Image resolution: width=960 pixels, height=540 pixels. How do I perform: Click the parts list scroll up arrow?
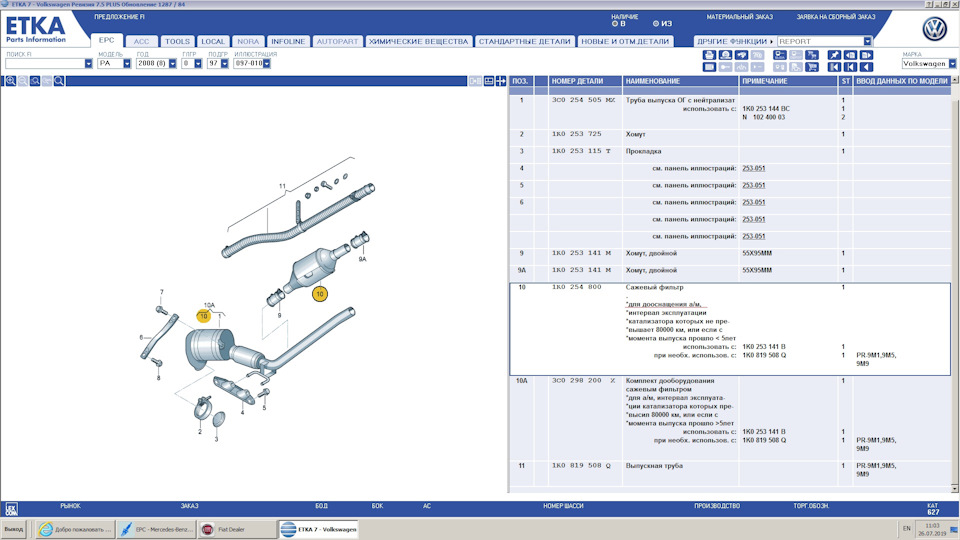tap(954, 80)
